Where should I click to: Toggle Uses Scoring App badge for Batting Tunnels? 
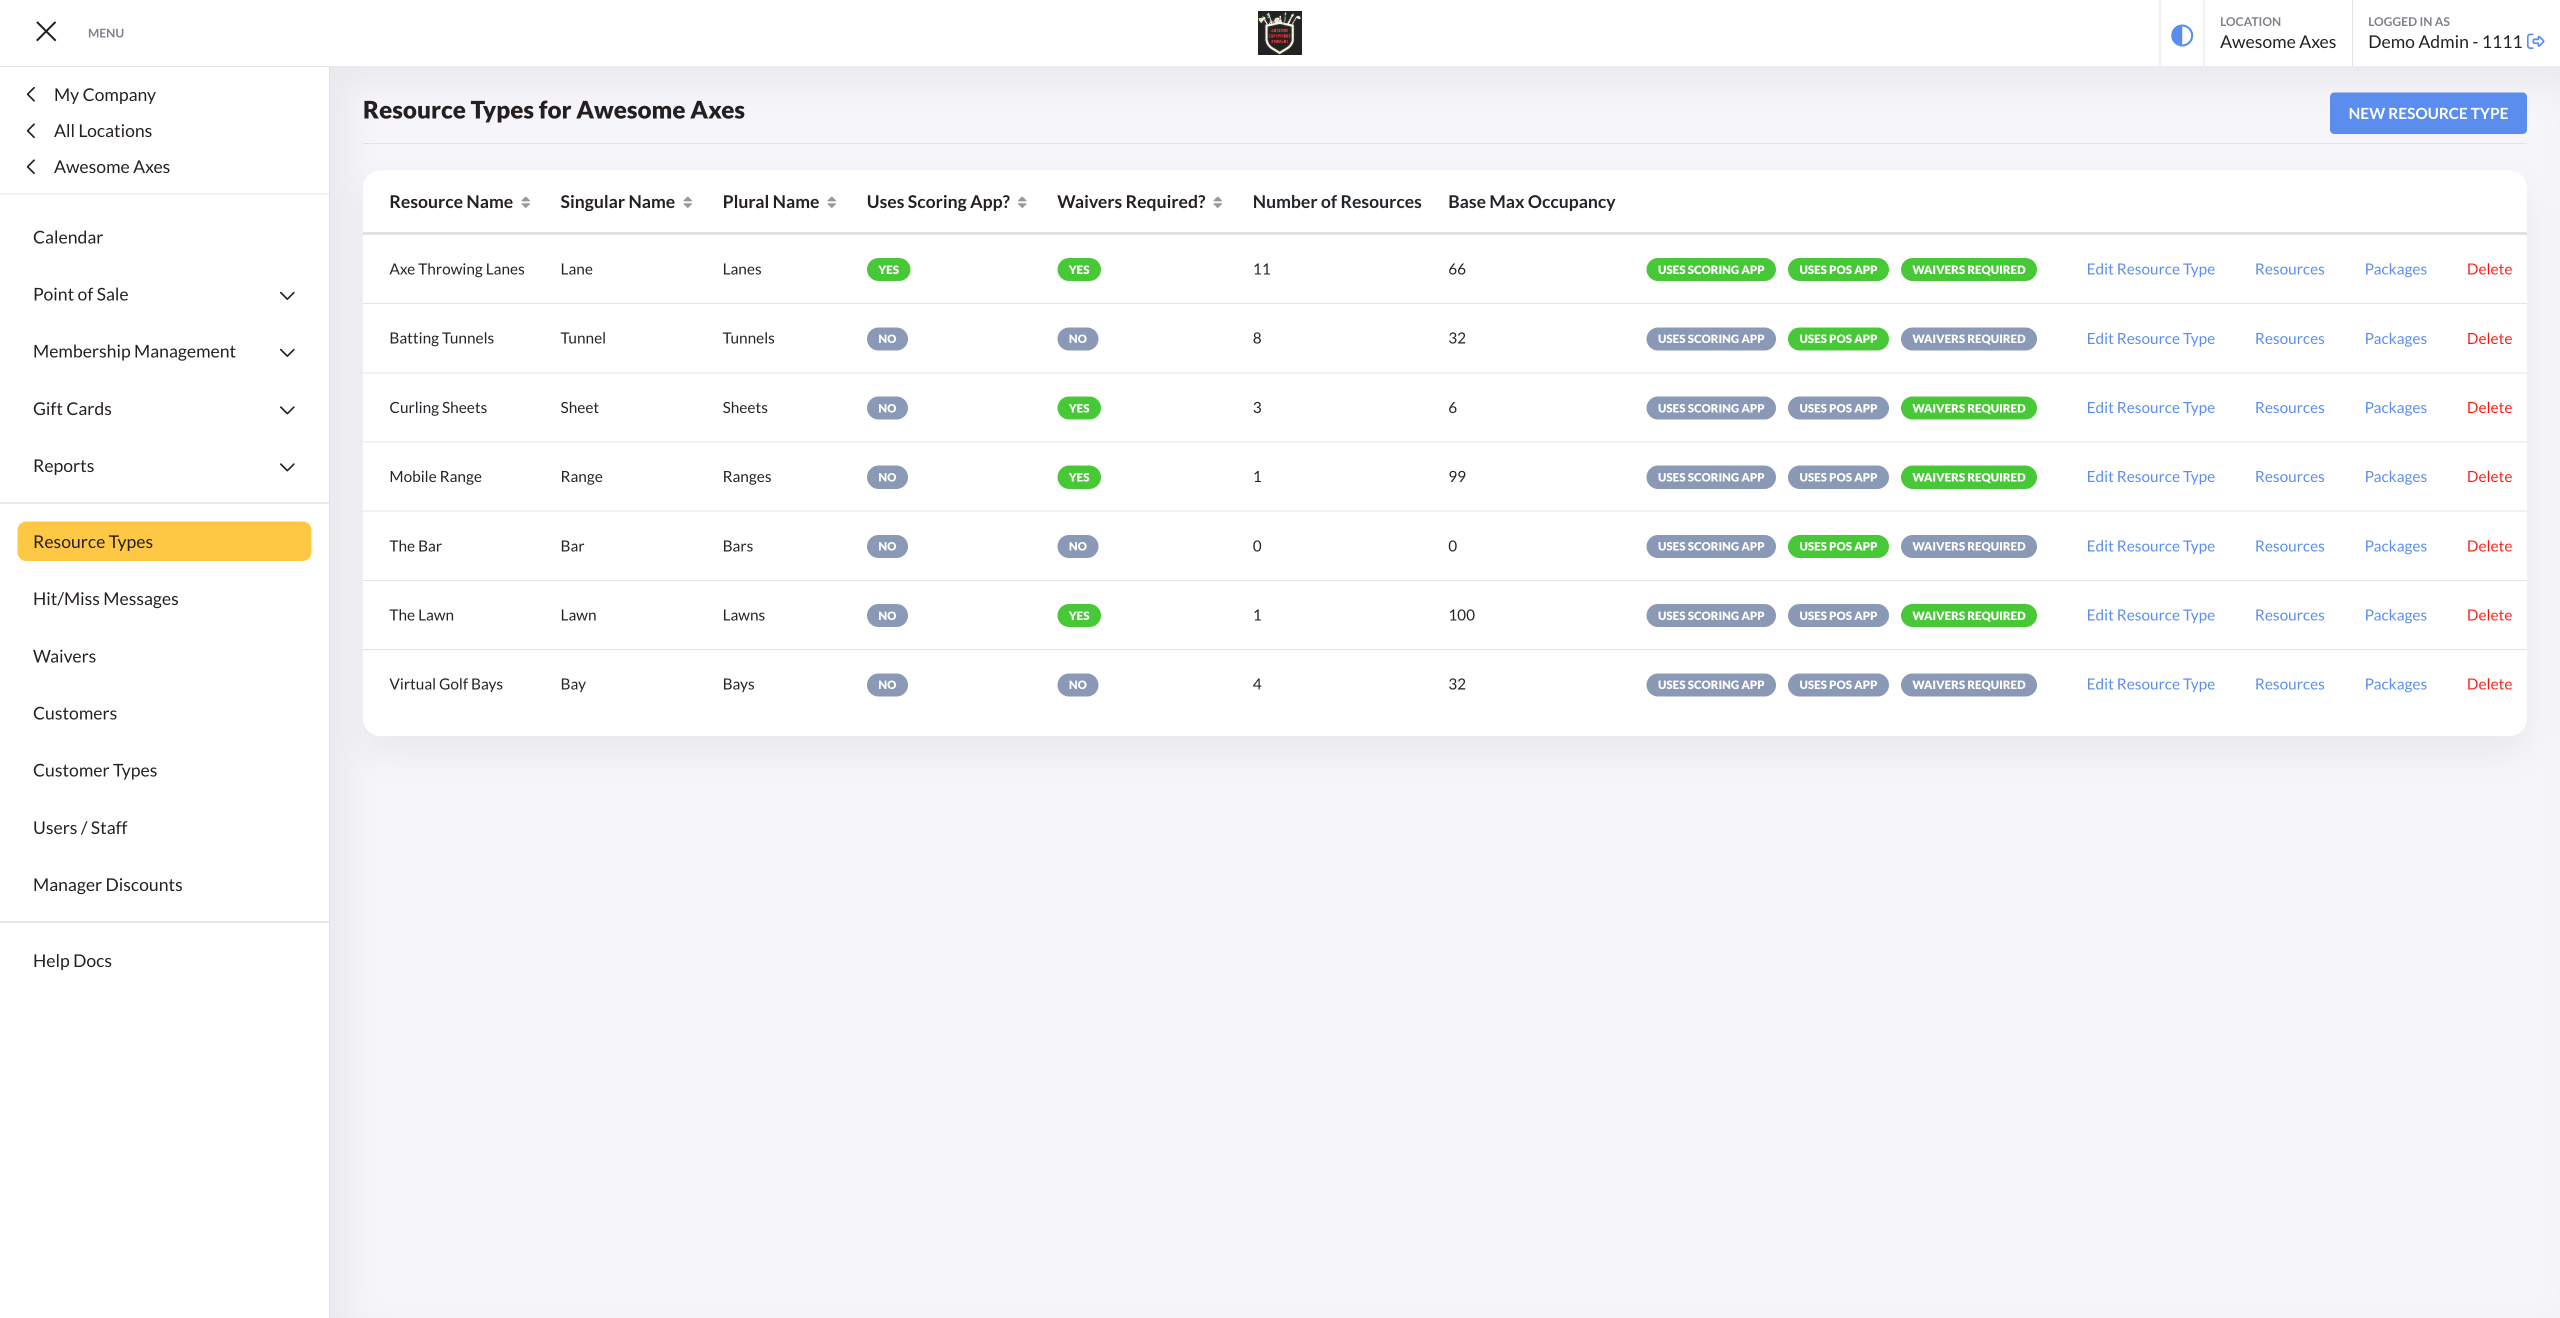pyautogui.click(x=1710, y=339)
